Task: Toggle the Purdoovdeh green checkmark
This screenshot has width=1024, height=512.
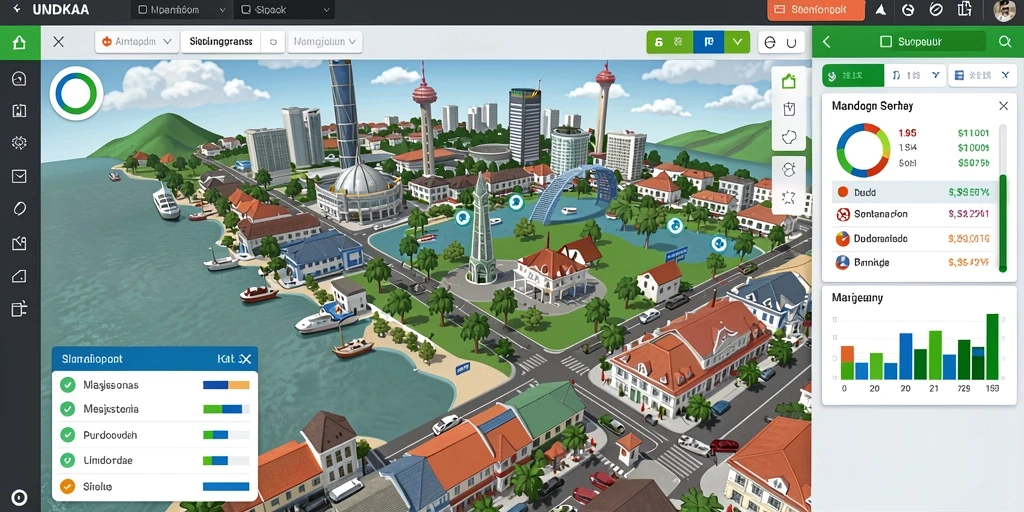Action: coord(67,434)
